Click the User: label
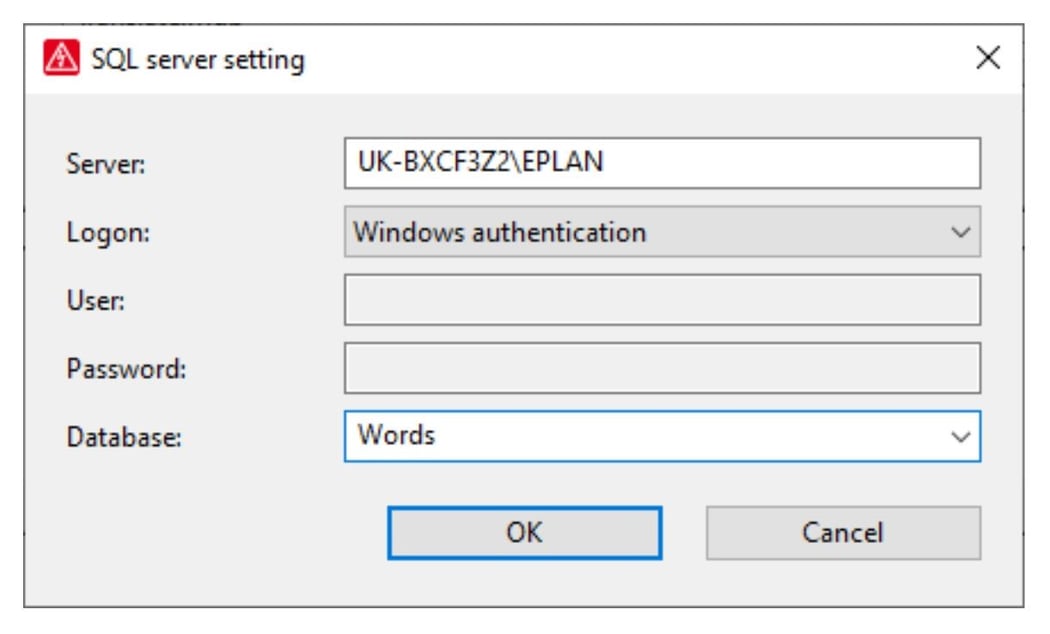The width and height of the screenshot is (1050, 634). tap(95, 300)
